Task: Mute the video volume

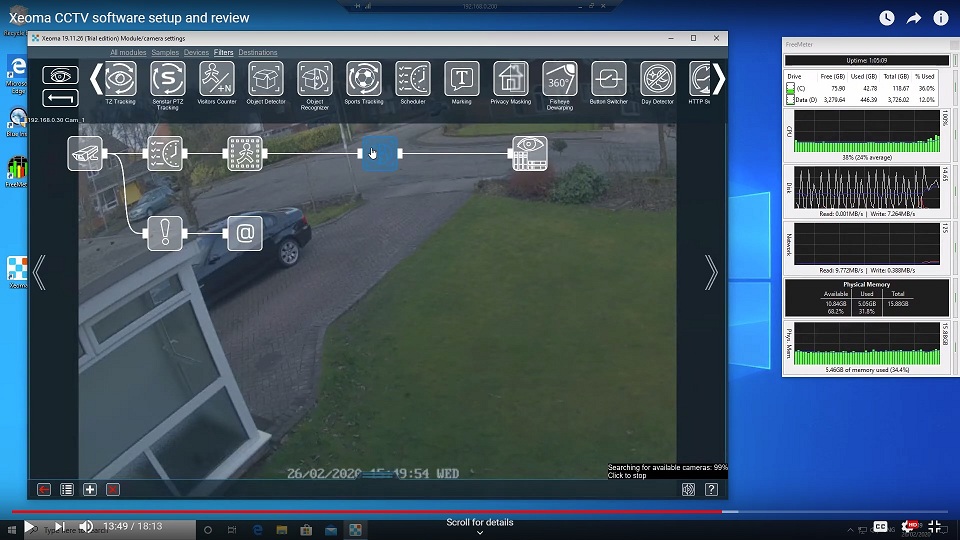Action: coord(86,527)
